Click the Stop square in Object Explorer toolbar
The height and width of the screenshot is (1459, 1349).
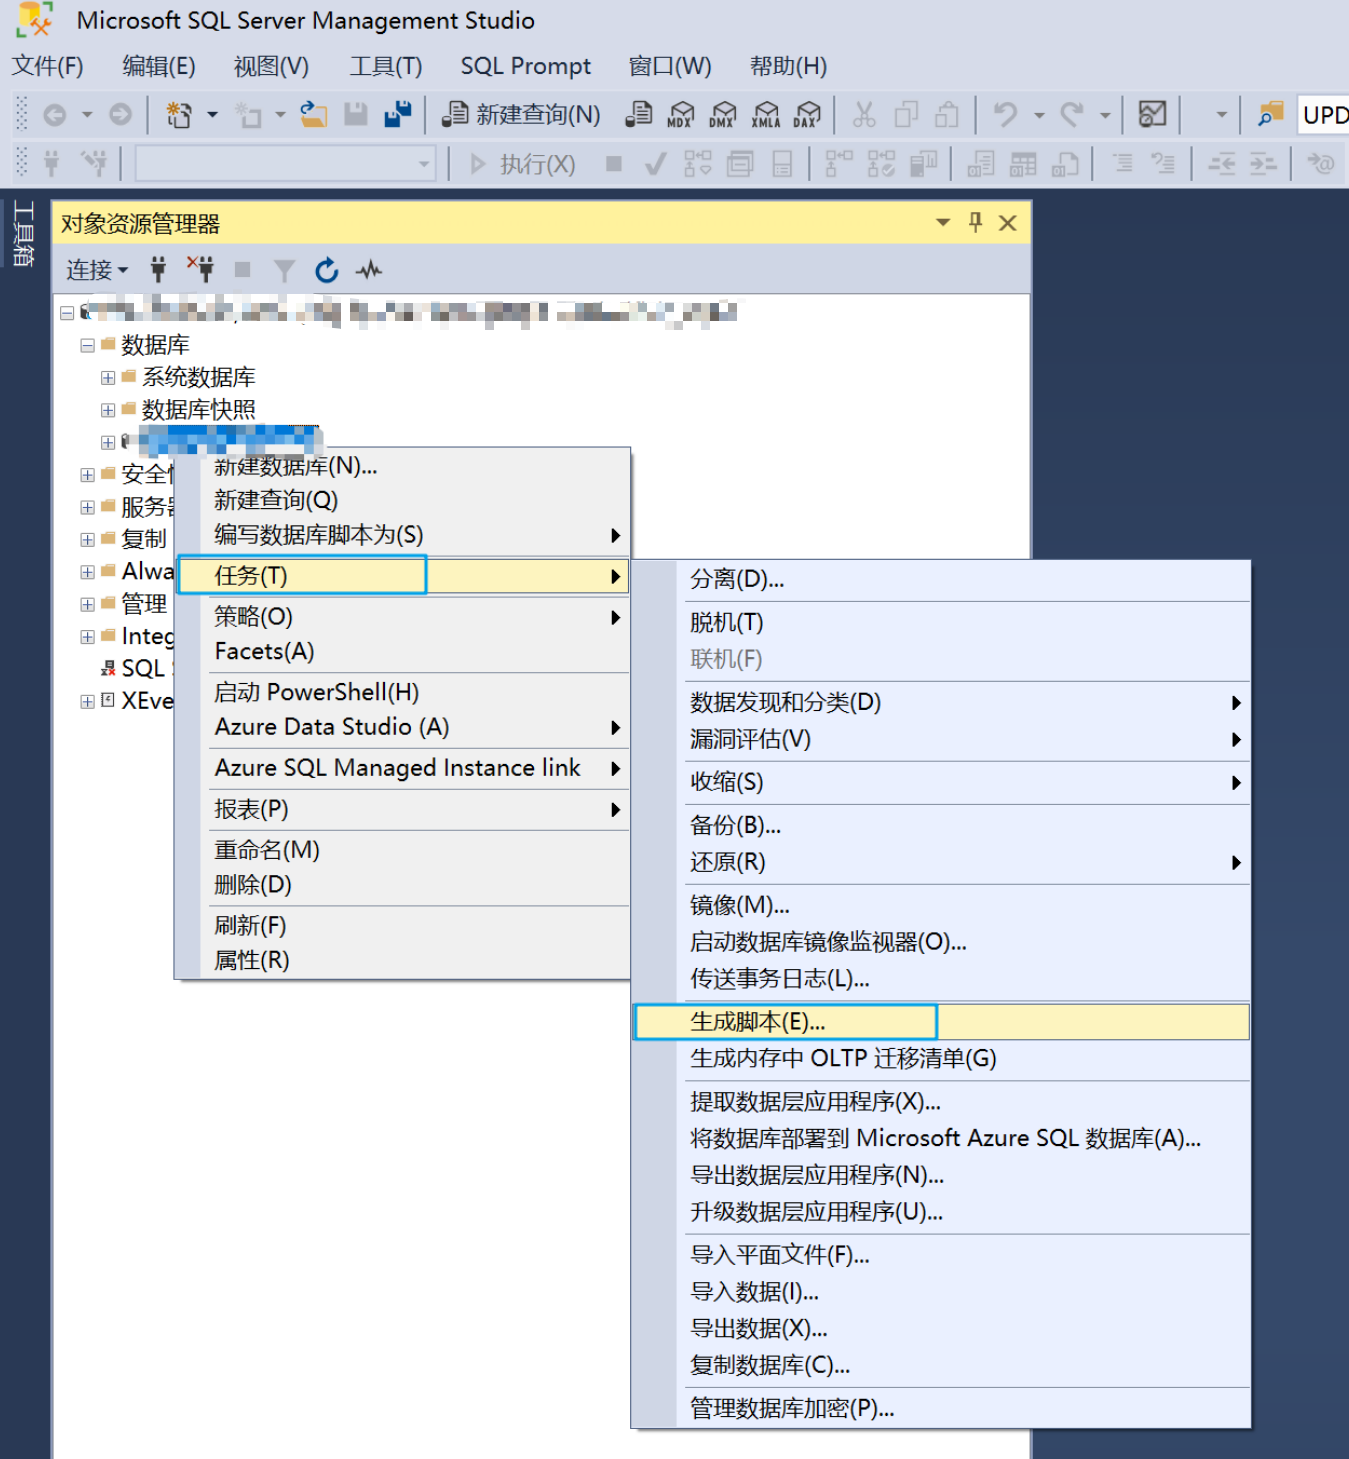(242, 269)
